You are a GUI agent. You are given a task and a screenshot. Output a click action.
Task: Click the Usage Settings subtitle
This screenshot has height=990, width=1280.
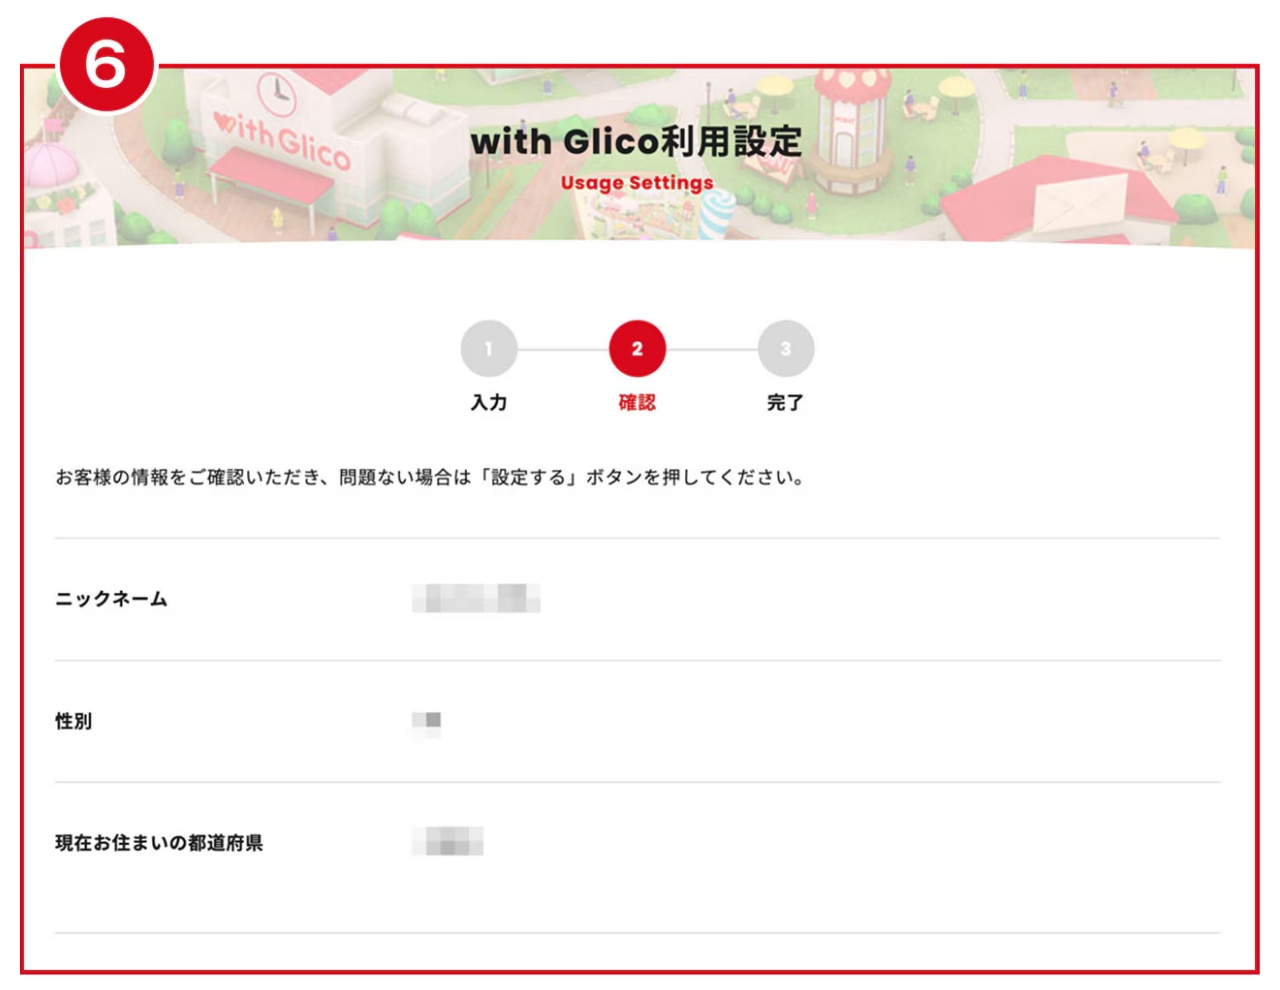[x=637, y=183]
